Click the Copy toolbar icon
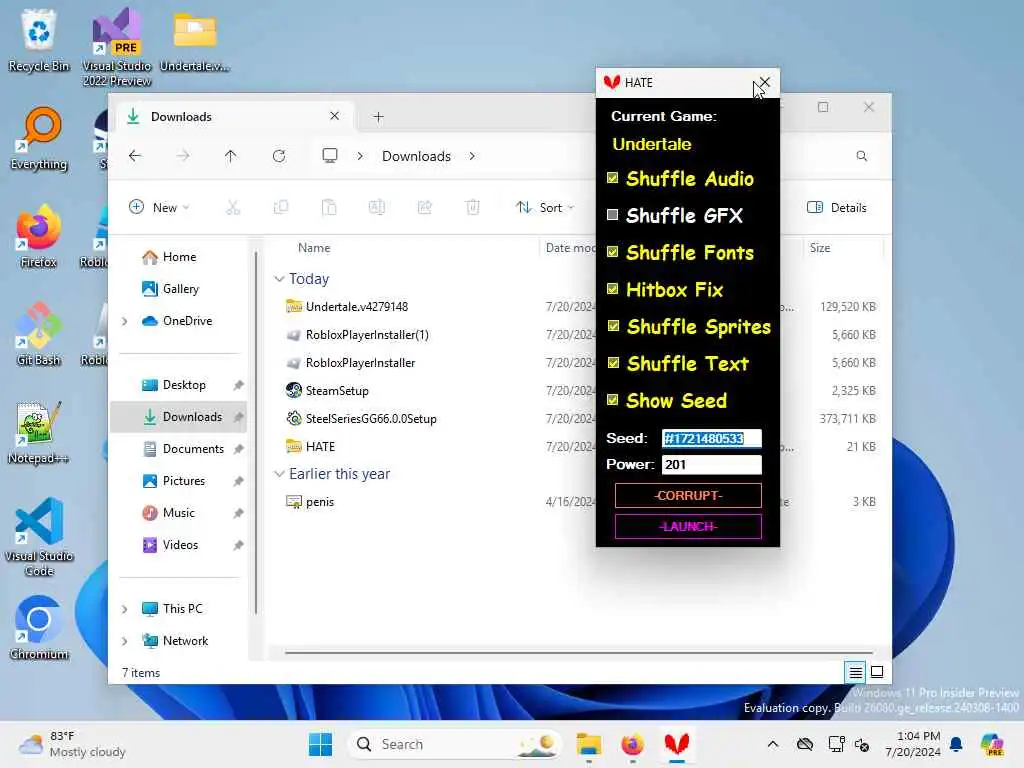 pos(281,208)
